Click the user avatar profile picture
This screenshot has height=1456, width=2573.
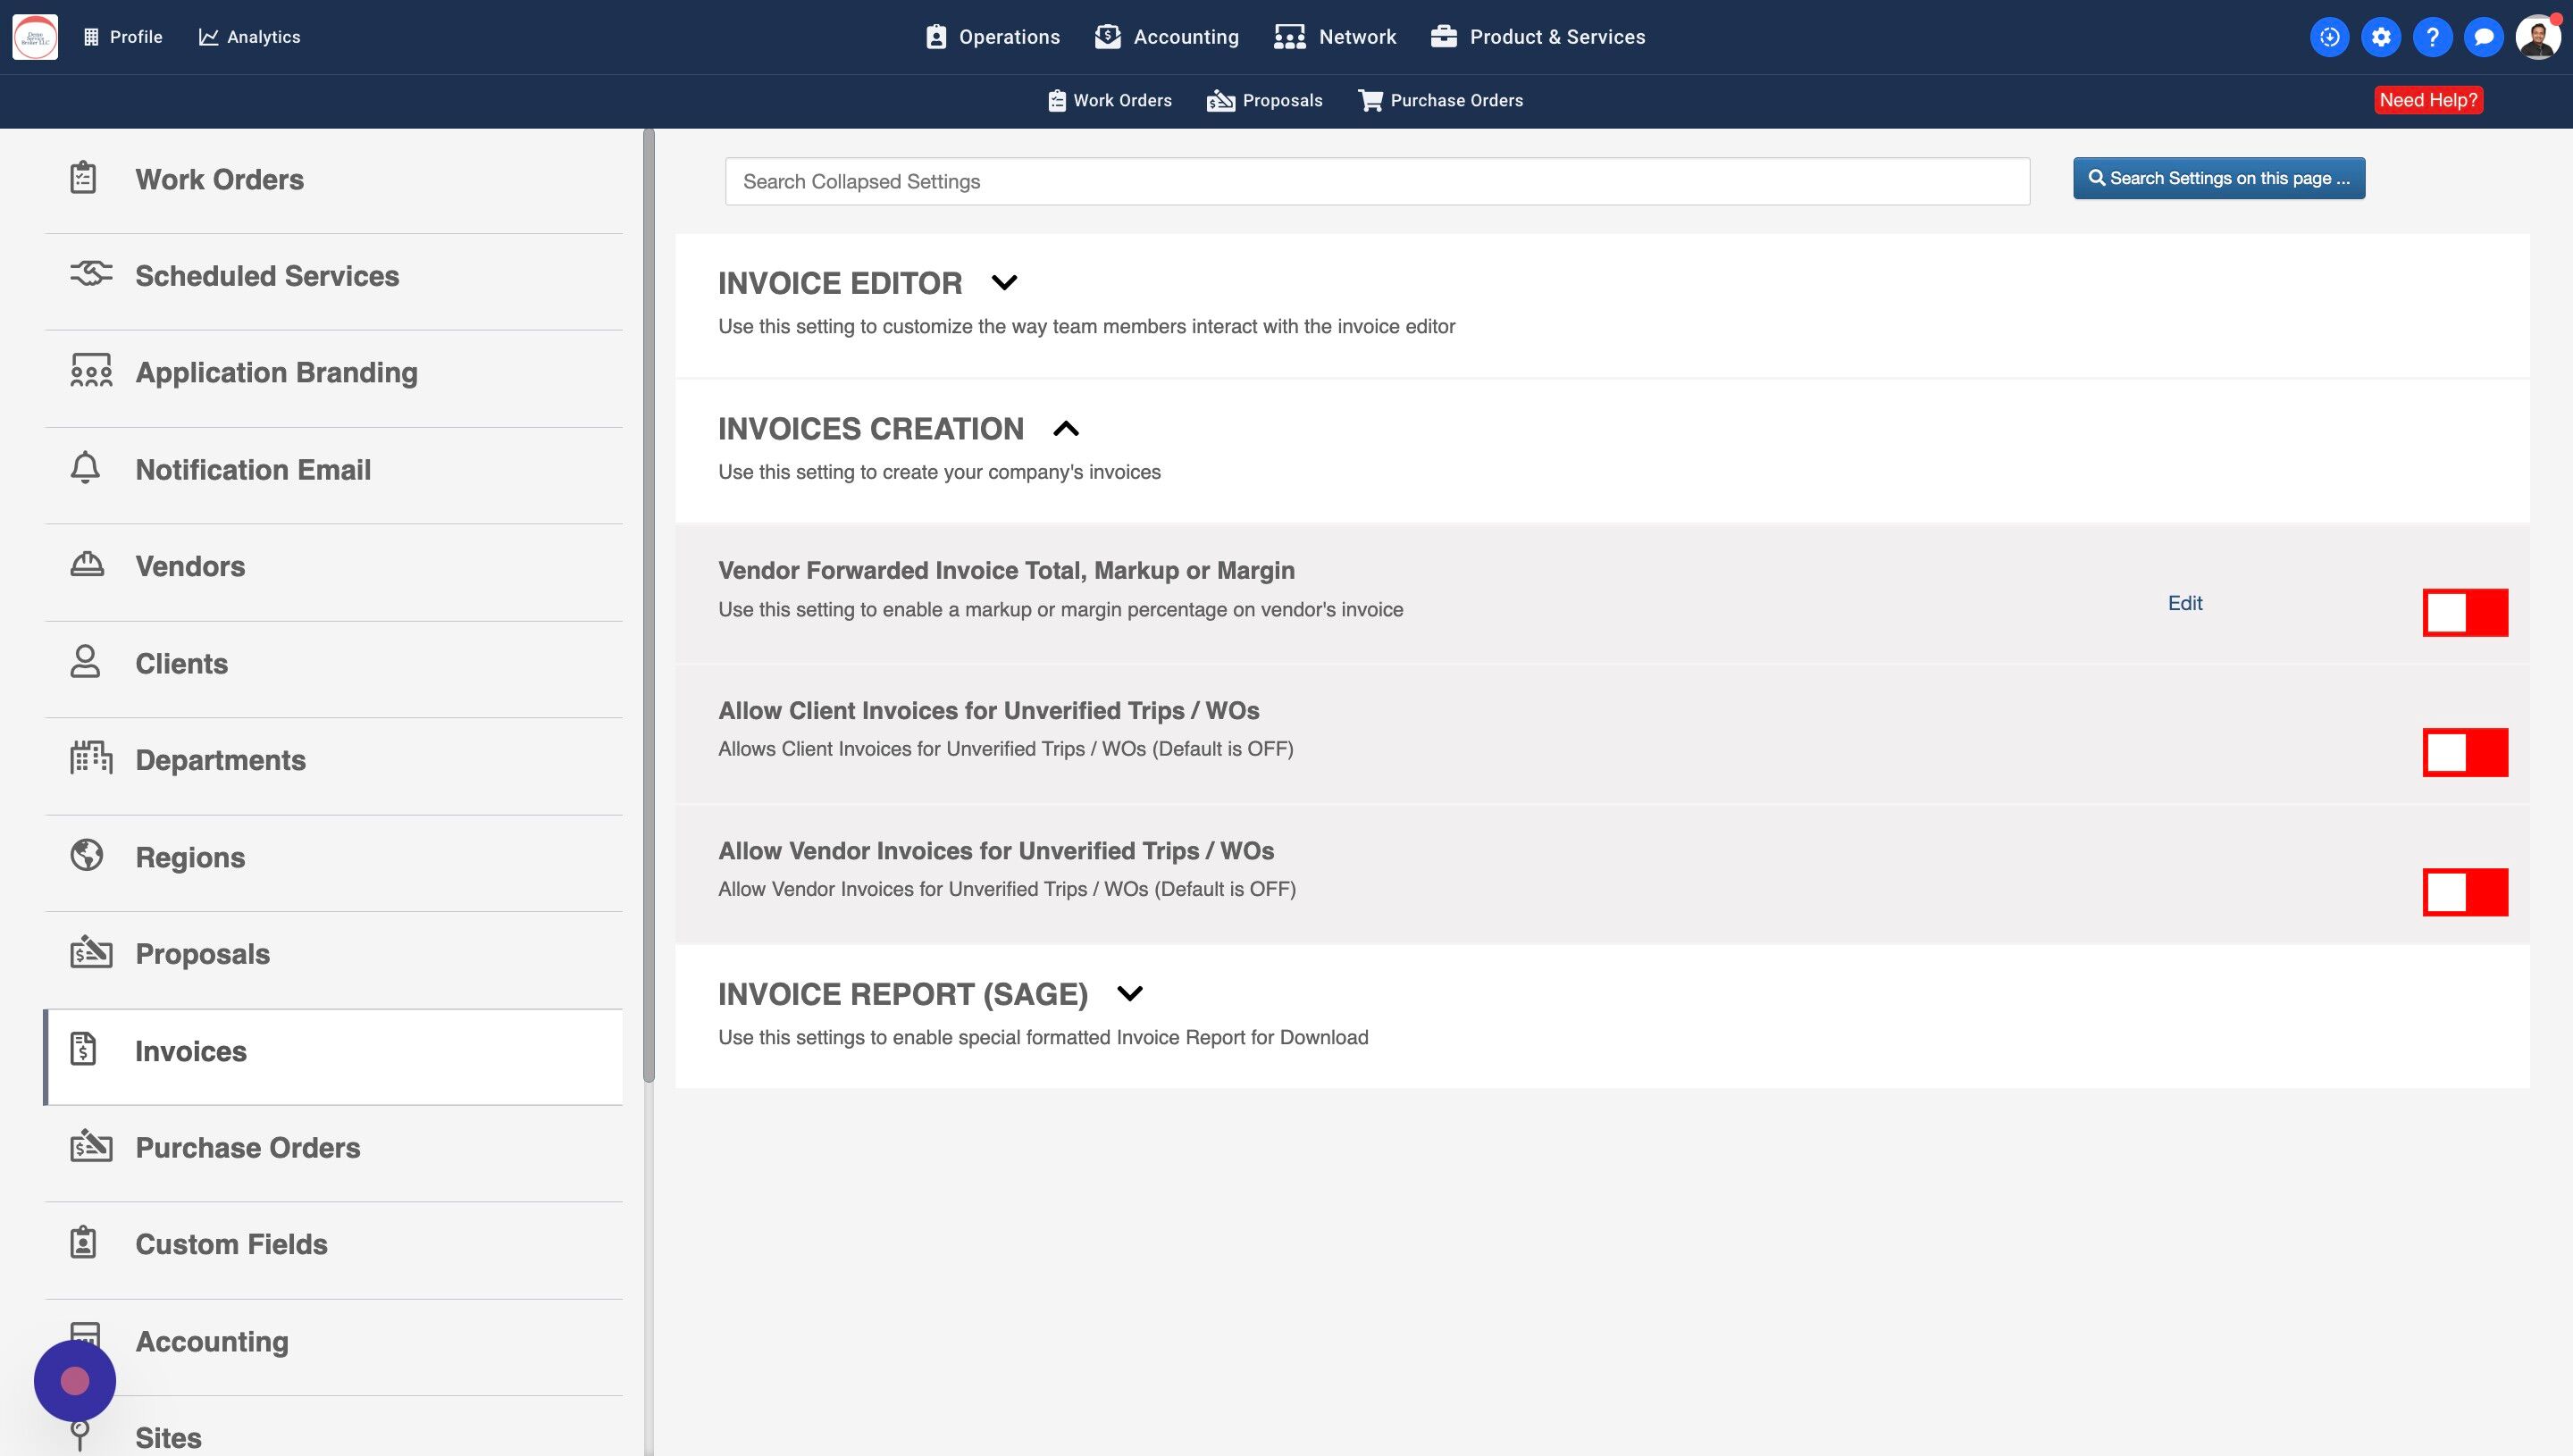click(2537, 37)
